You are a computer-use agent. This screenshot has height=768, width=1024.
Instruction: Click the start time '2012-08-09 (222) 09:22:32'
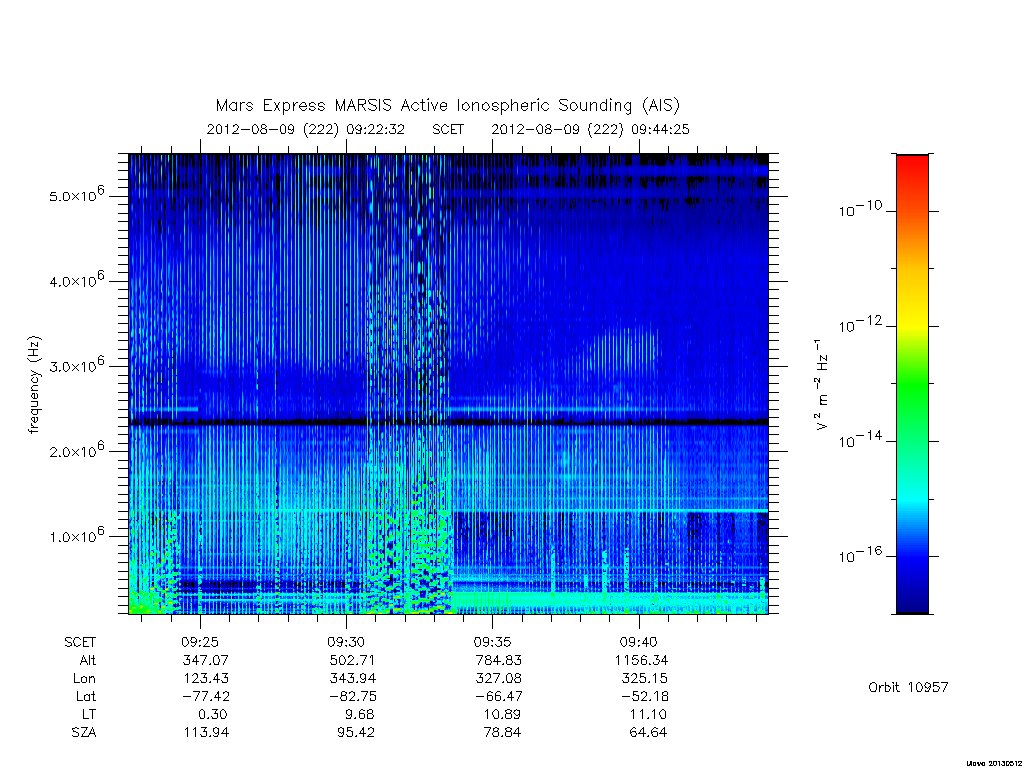pos(306,129)
